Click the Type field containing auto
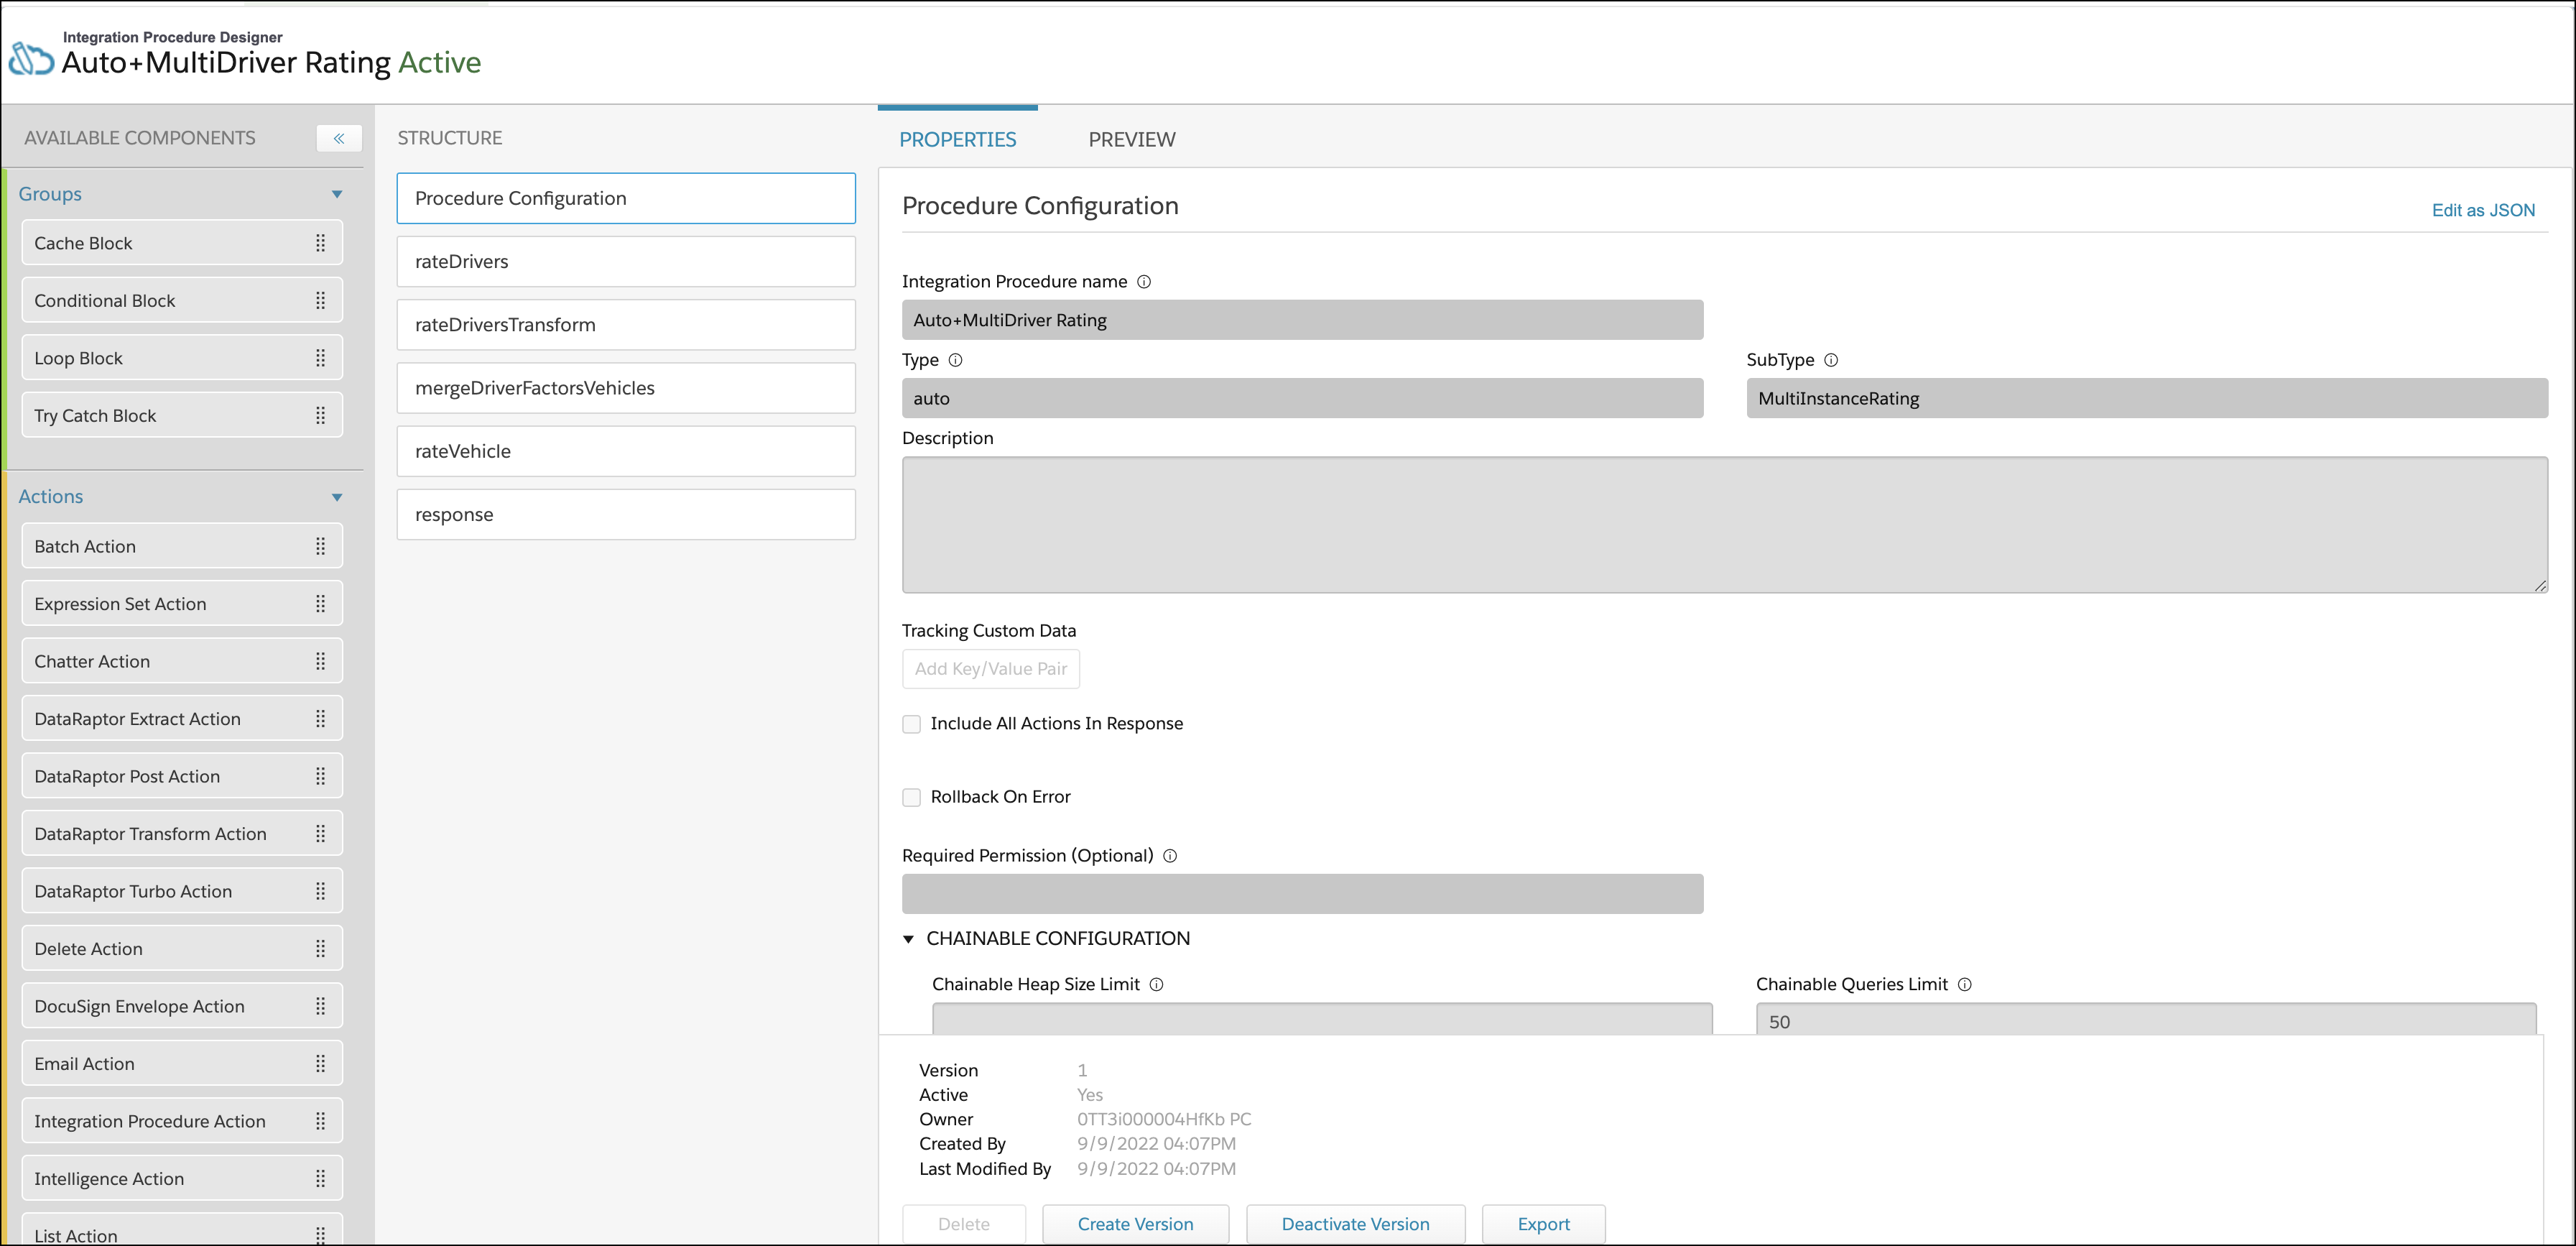This screenshot has height=1246, width=2576. pos(1302,398)
